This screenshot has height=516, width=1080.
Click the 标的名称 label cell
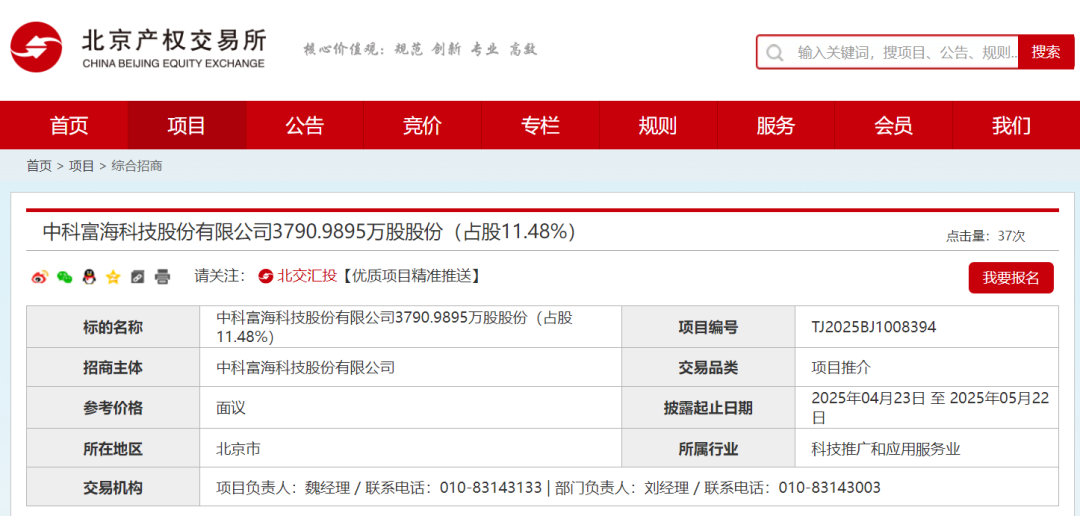[x=113, y=327]
